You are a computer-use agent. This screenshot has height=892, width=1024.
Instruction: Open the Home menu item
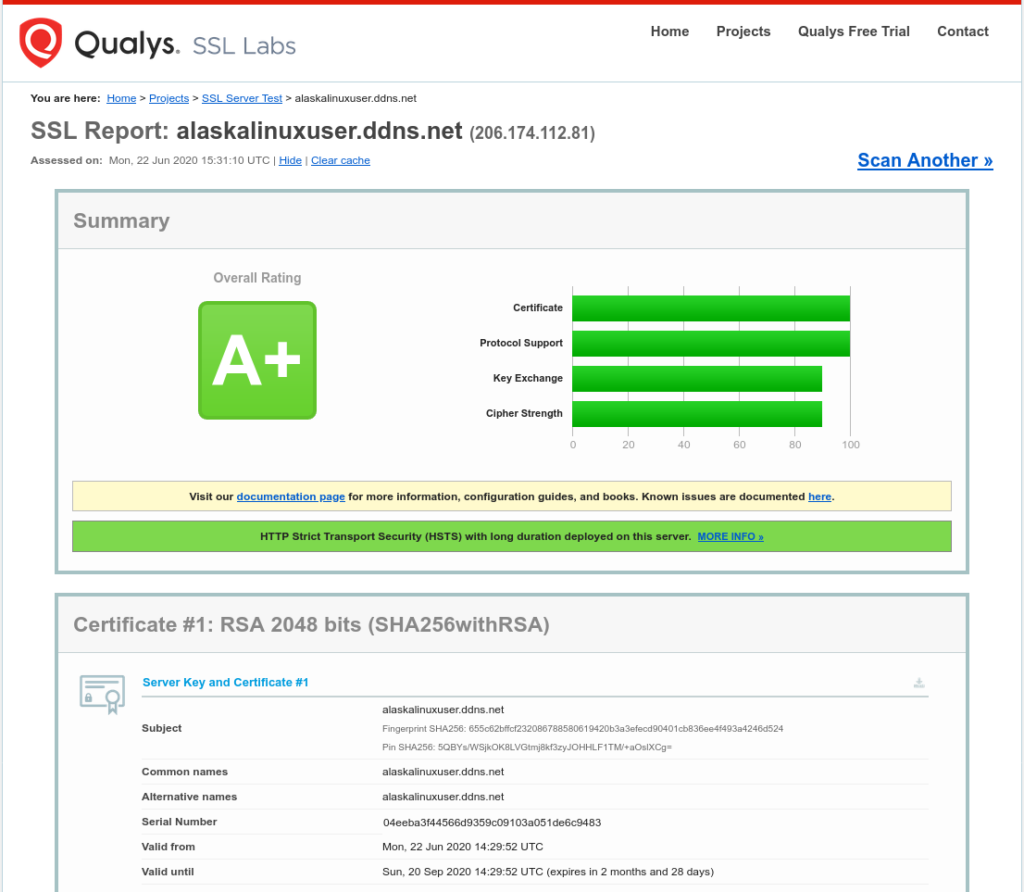[x=669, y=31]
